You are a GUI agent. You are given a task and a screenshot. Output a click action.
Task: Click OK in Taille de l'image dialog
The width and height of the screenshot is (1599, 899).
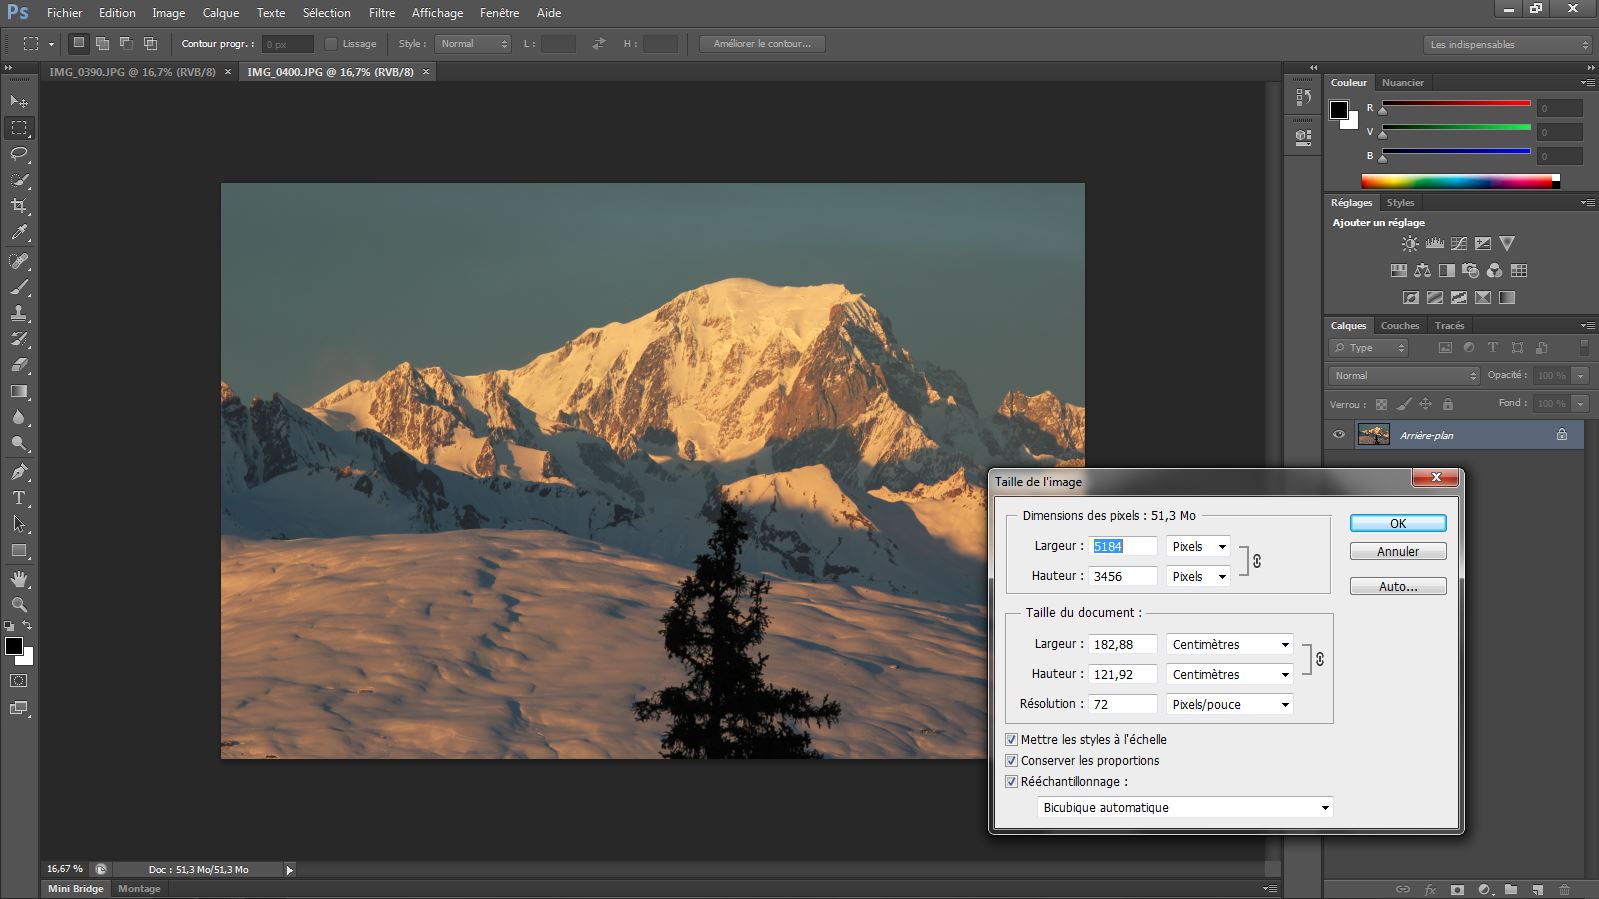pyautogui.click(x=1397, y=523)
